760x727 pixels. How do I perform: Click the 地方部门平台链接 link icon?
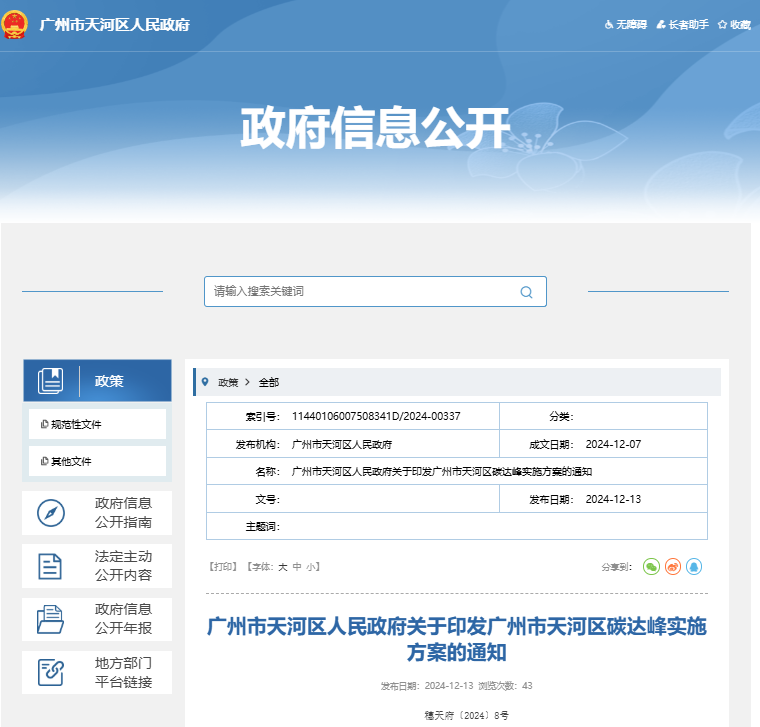[x=51, y=672]
